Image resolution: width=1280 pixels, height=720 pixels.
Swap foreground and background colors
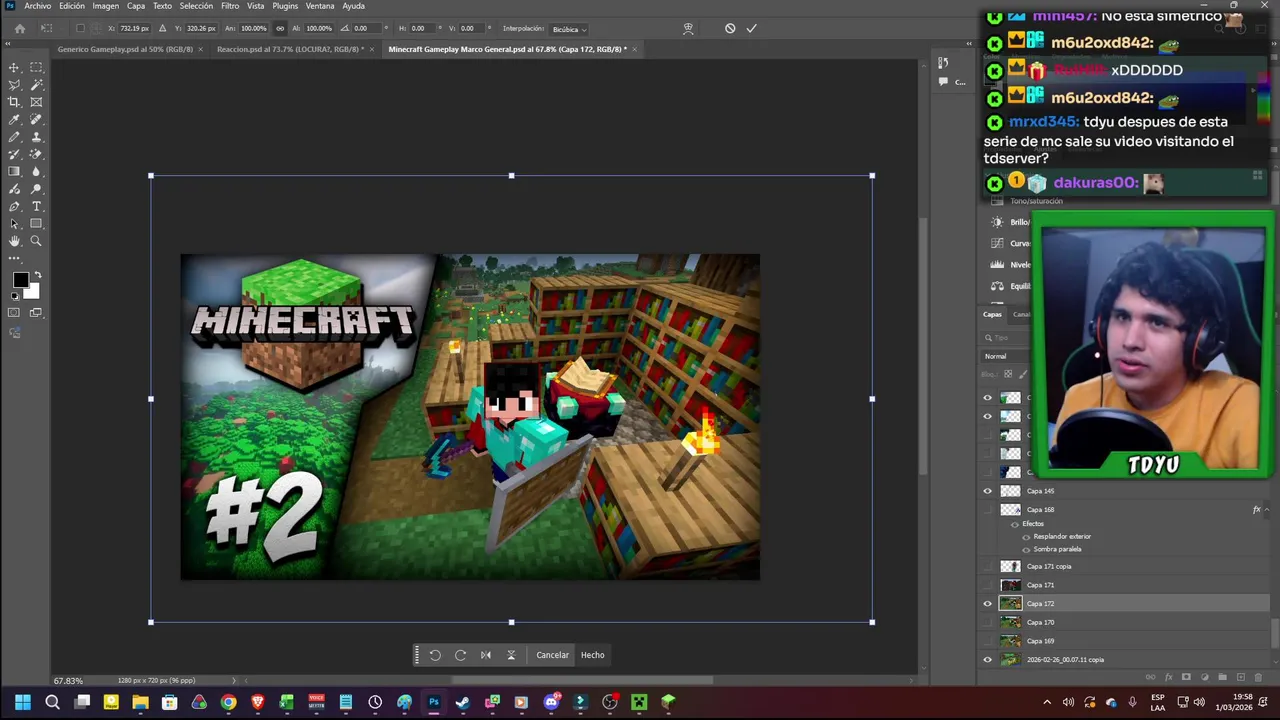38,275
